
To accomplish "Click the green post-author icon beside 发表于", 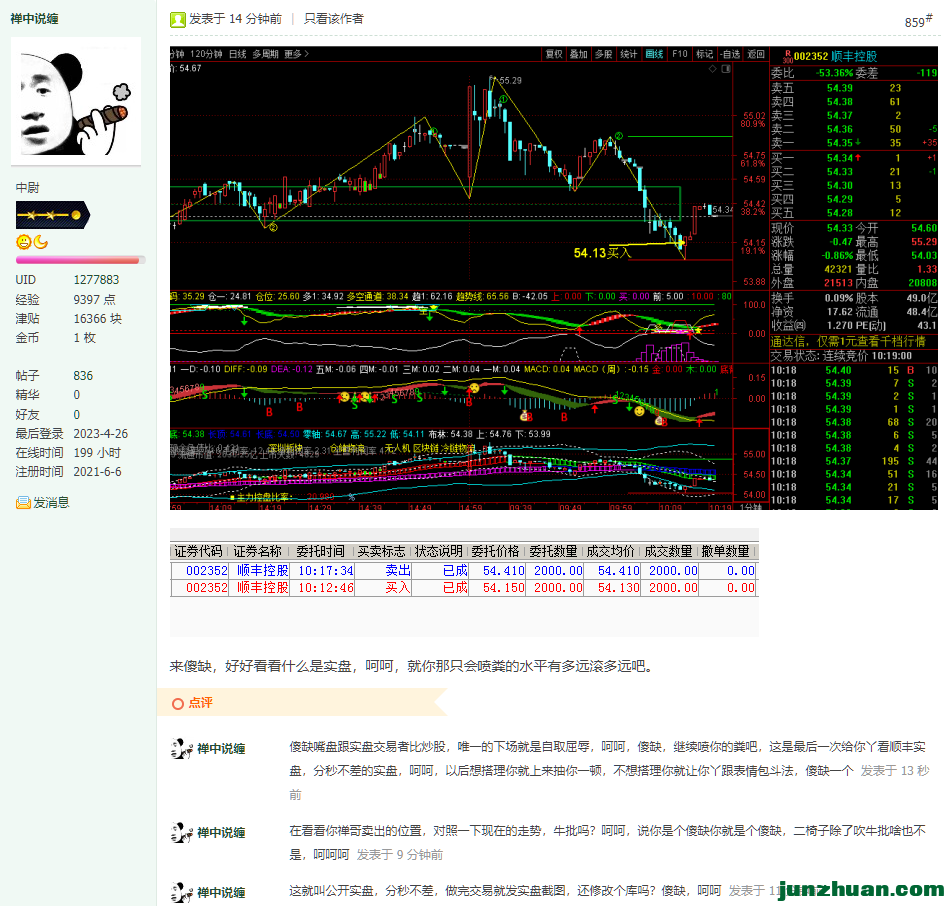I will coord(177,19).
